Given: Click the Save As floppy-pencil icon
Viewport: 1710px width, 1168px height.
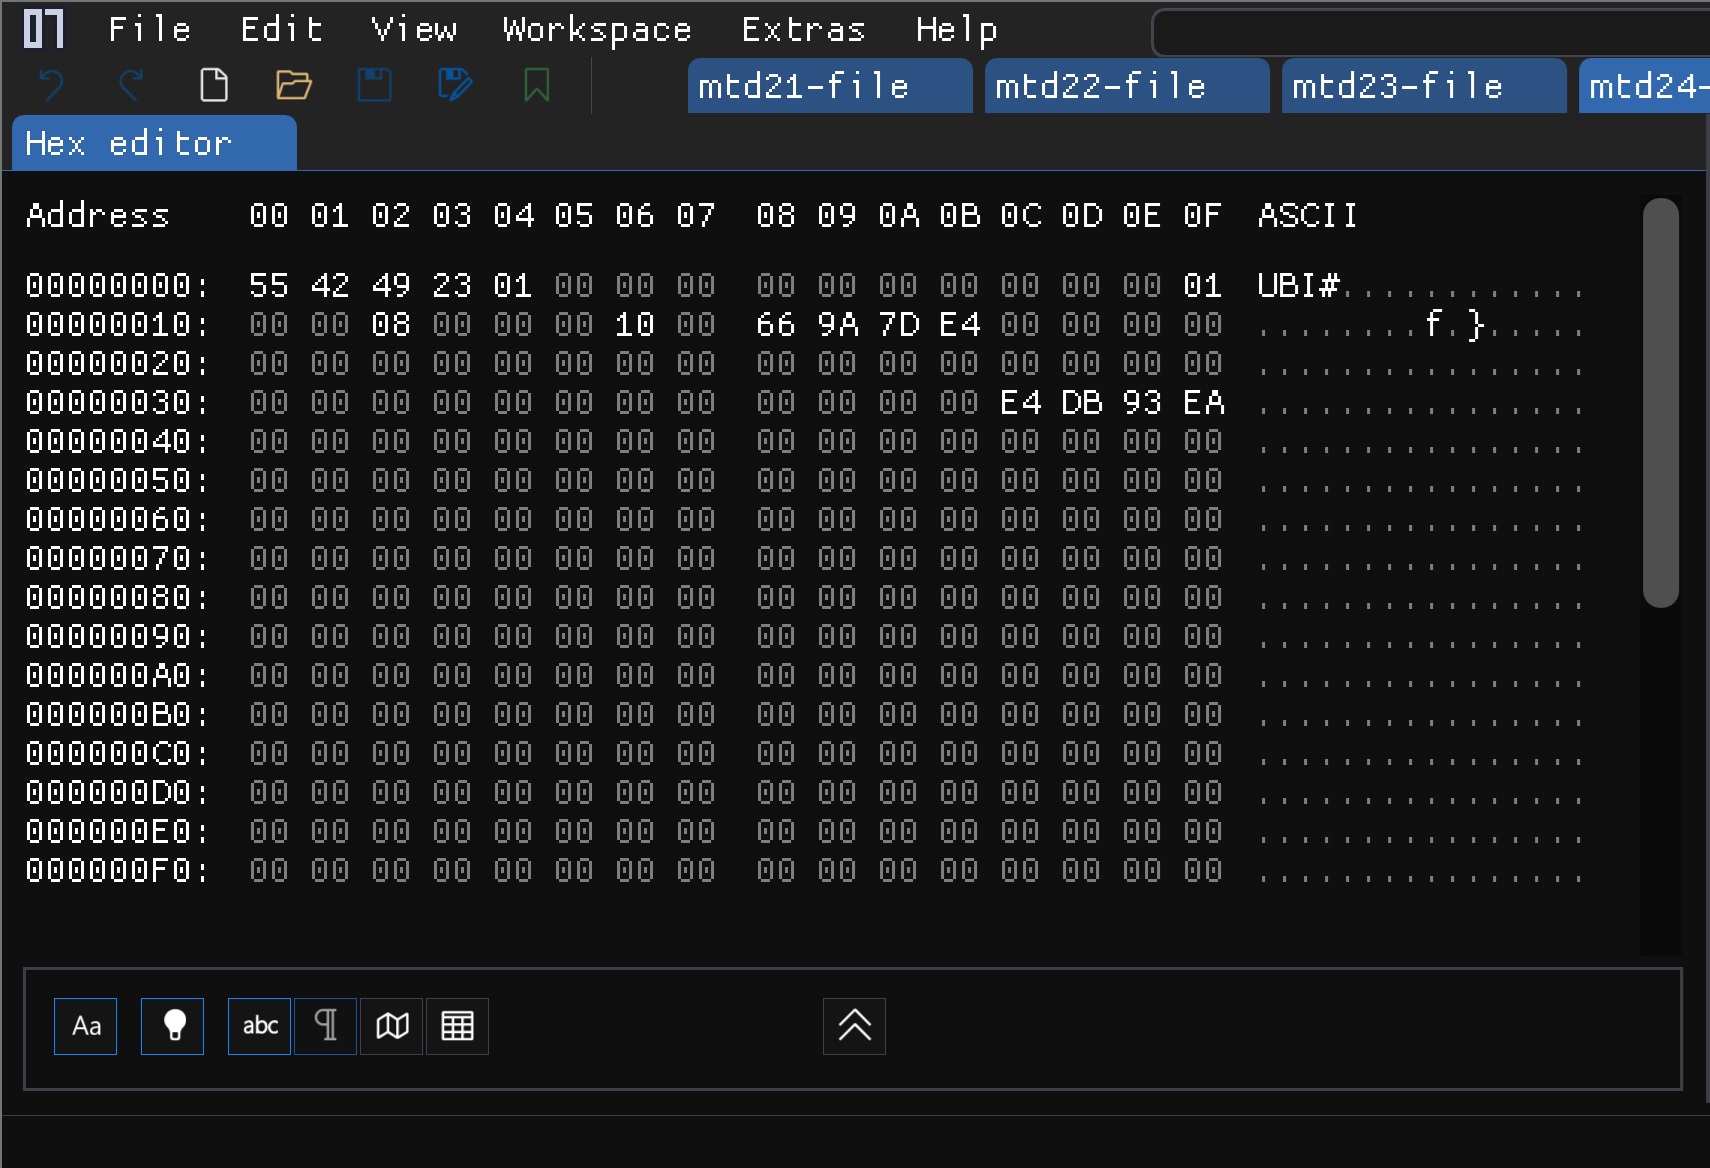Looking at the screenshot, I should (x=456, y=86).
